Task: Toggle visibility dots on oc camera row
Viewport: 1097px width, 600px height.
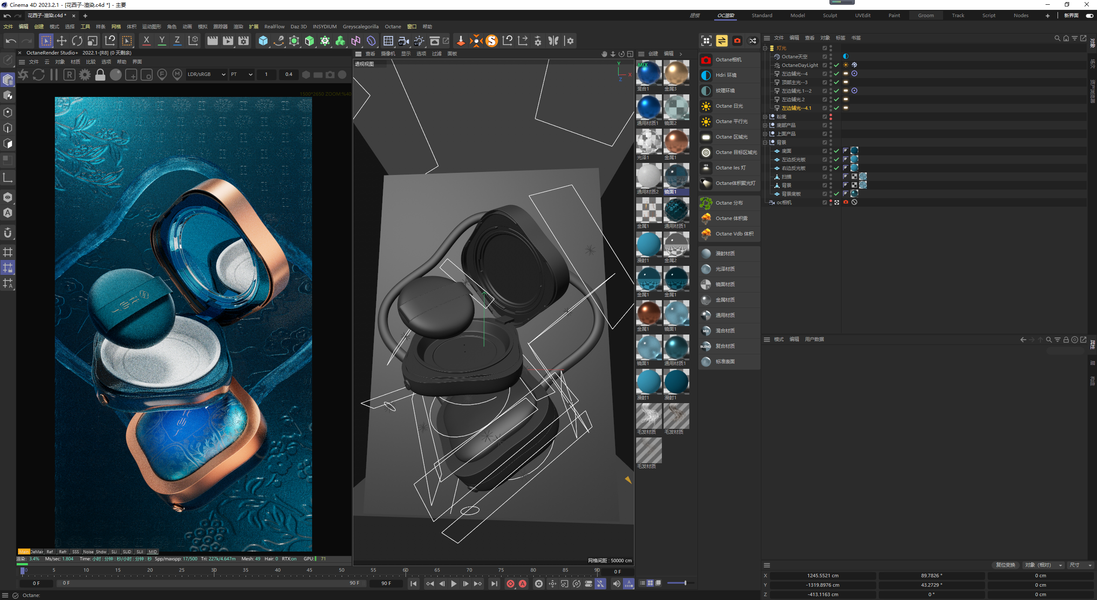Action: pos(830,202)
